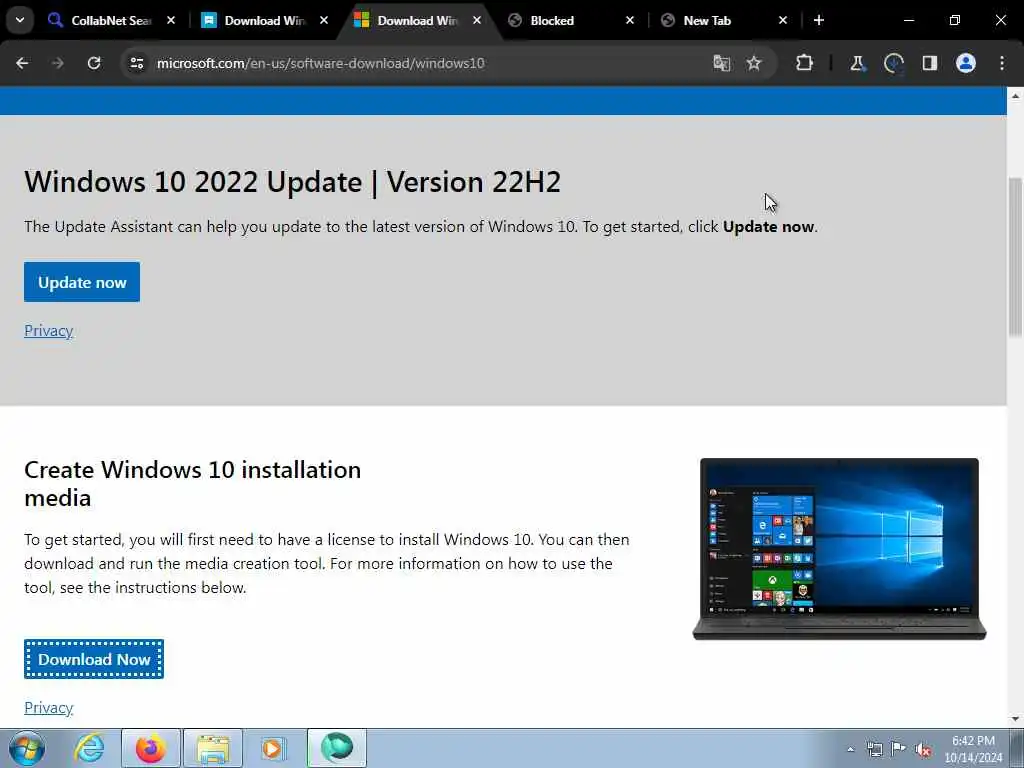Open Windows Media Player on taskbar
The height and width of the screenshot is (768, 1024).
[x=274, y=748]
